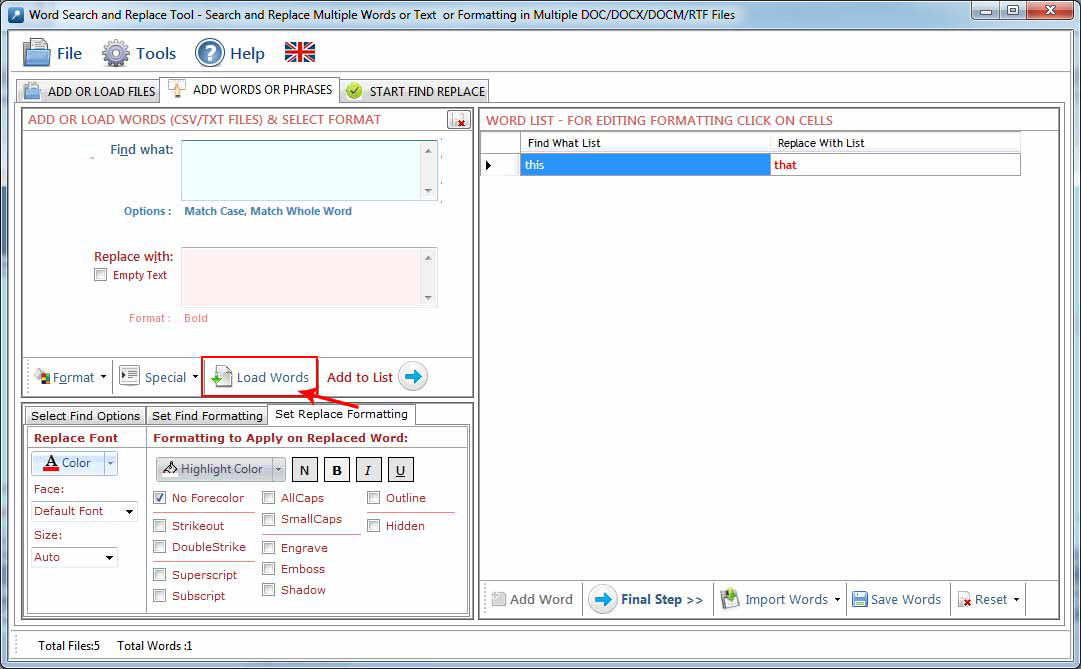Switch to START FIND REPLACE tab

coord(414,91)
